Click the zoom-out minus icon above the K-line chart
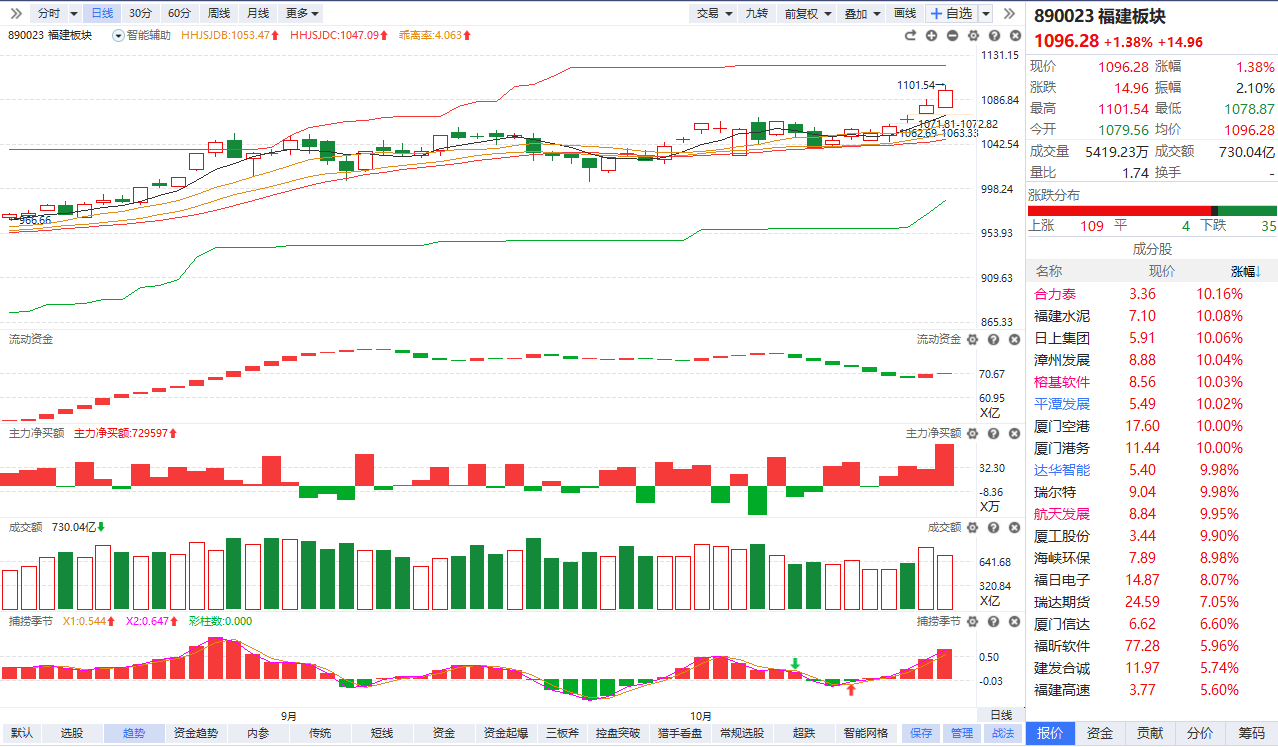The width and height of the screenshot is (1278, 747). [x=952, y=36]
